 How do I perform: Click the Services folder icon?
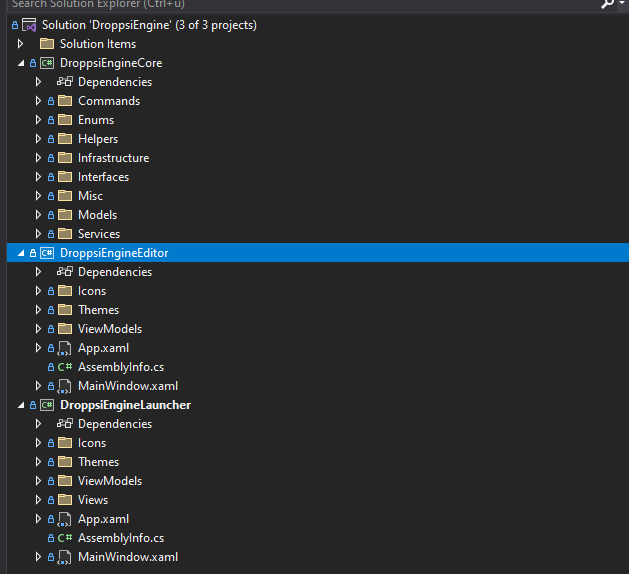pyautogui.click(x=65, y=233)
